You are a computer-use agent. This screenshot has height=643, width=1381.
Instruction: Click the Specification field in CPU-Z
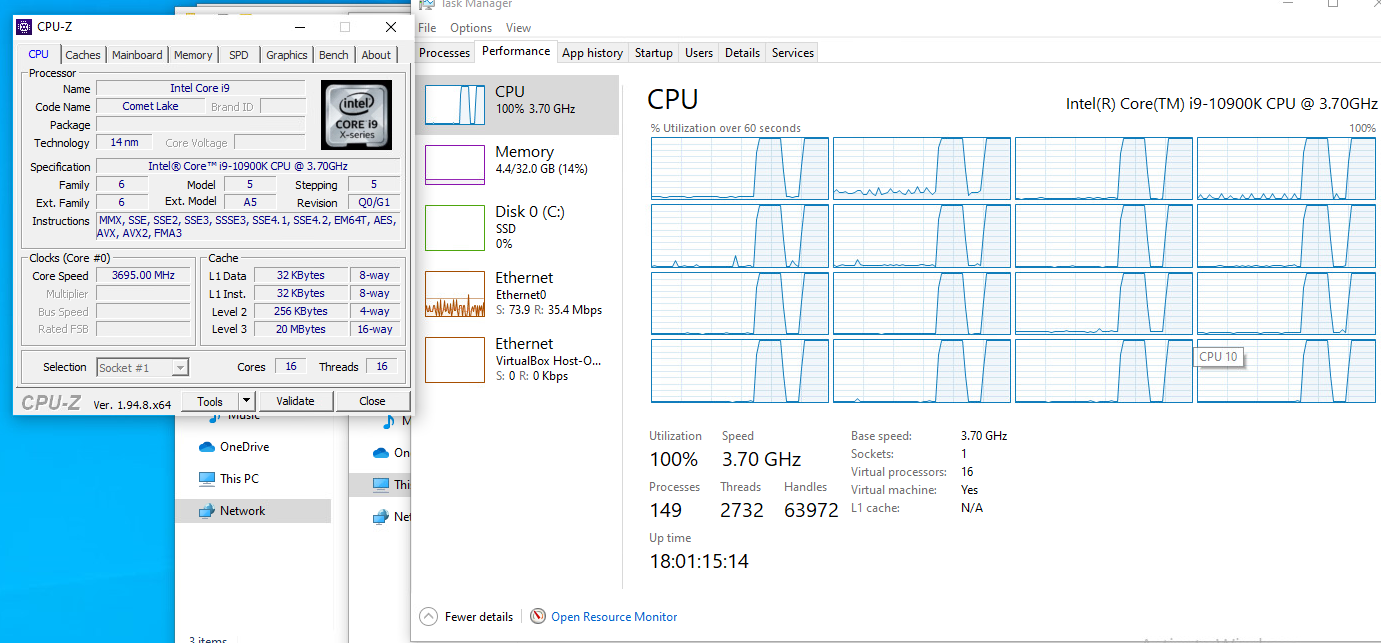pyautogui.click(x=248, y=167)
